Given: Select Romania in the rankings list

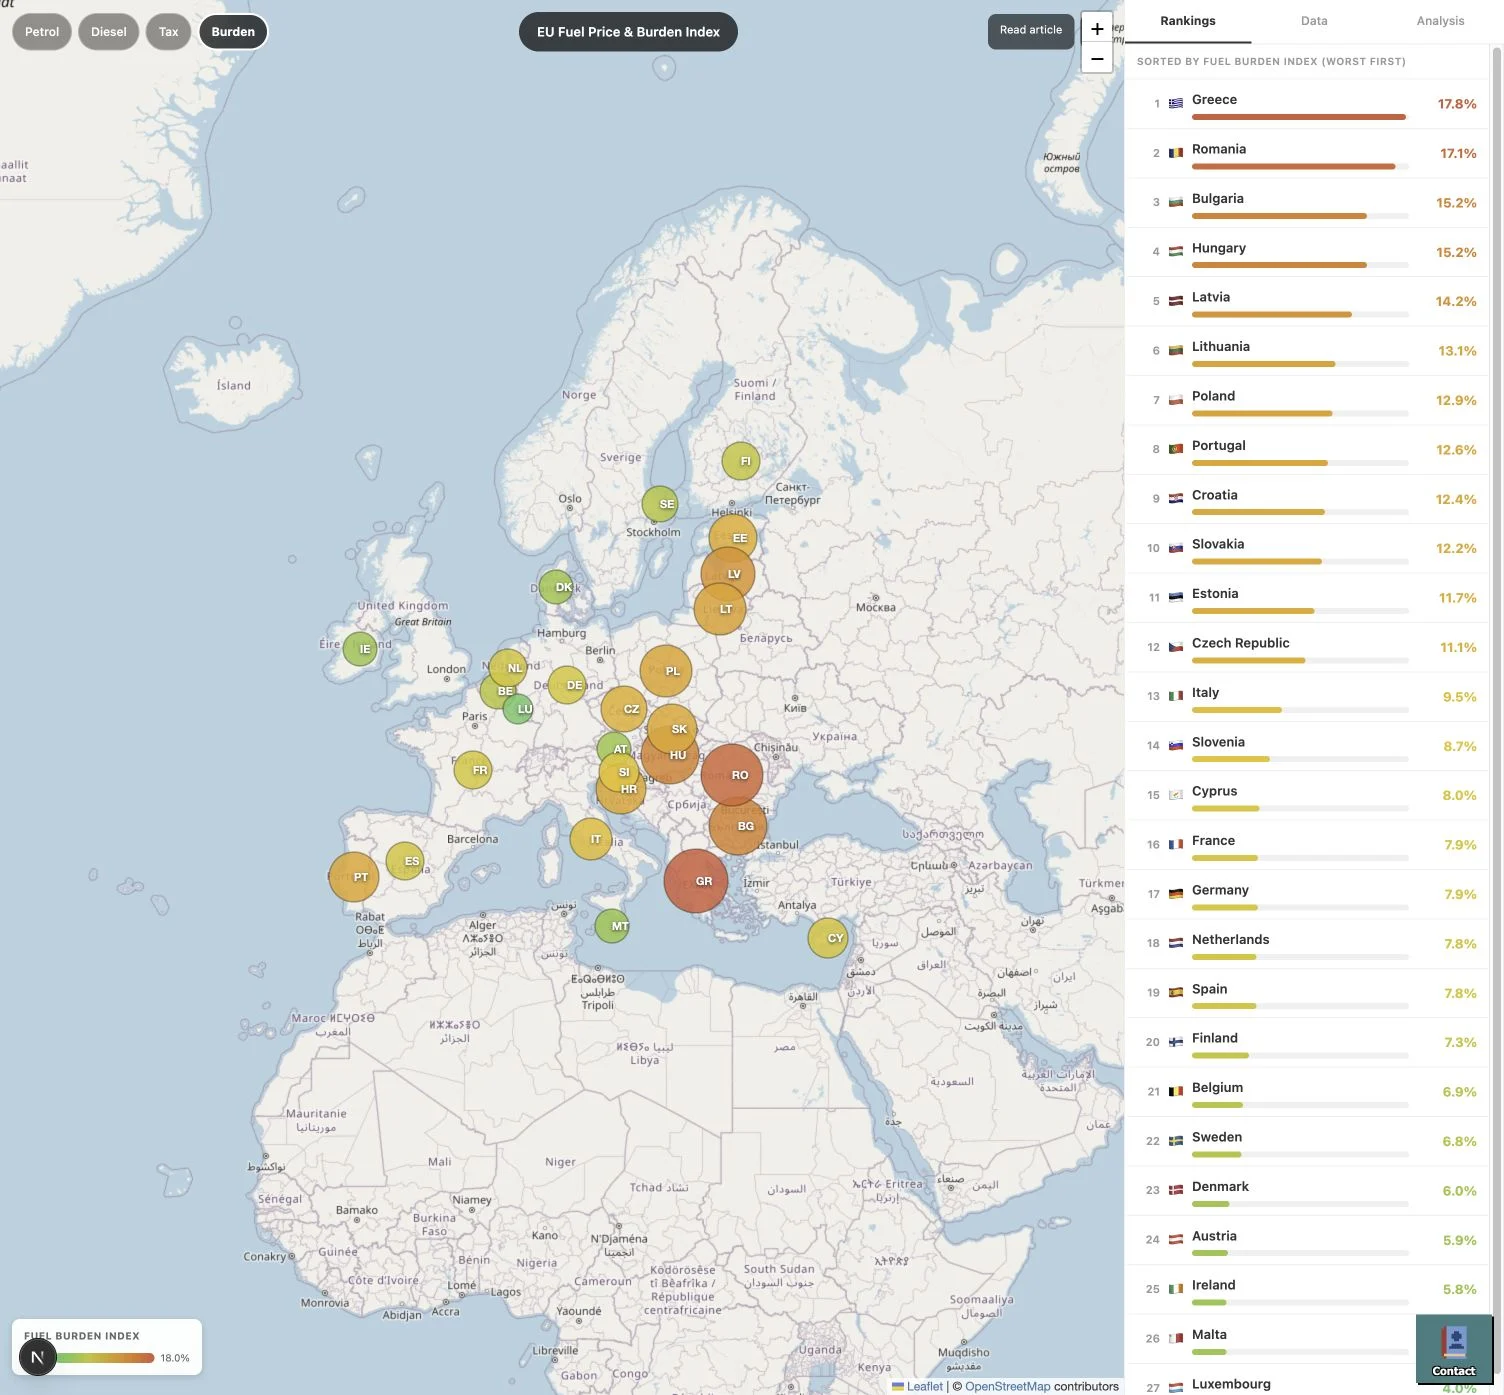Looking at the screenshot, I should [1306, 154].
